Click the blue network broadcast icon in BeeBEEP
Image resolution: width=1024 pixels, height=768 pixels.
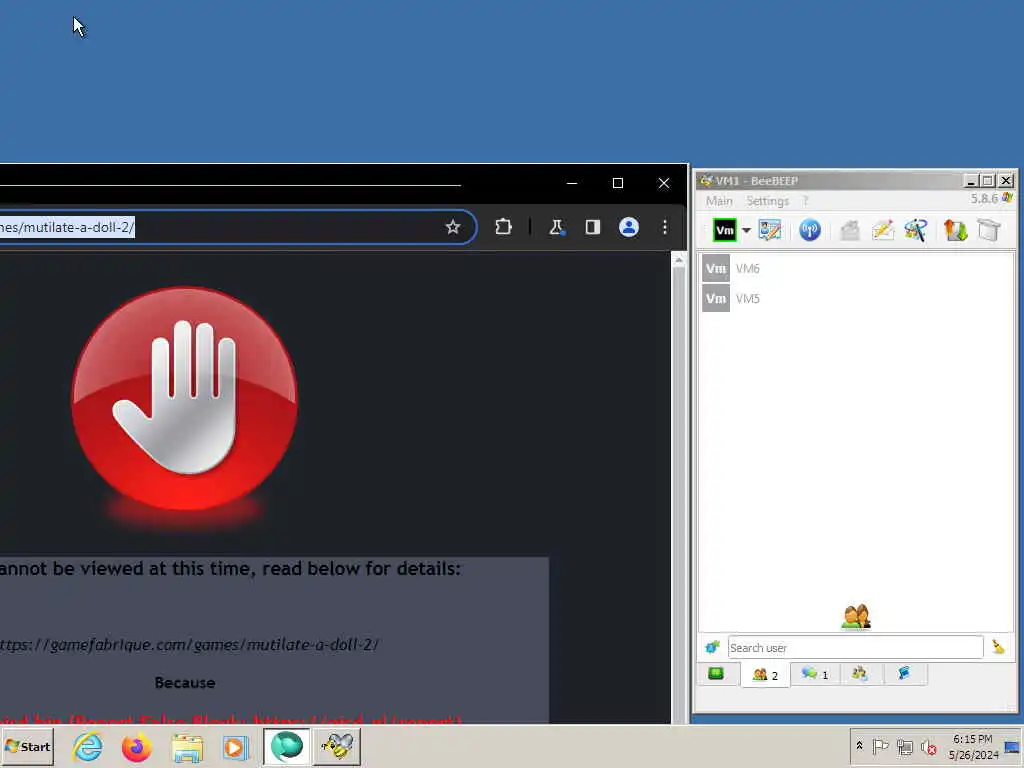[810, 230]
